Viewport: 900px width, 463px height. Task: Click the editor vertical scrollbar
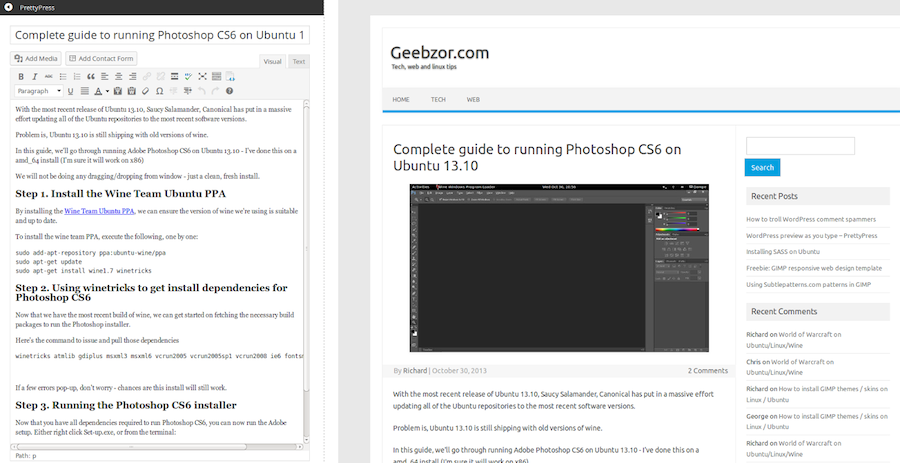click(307, 271)
